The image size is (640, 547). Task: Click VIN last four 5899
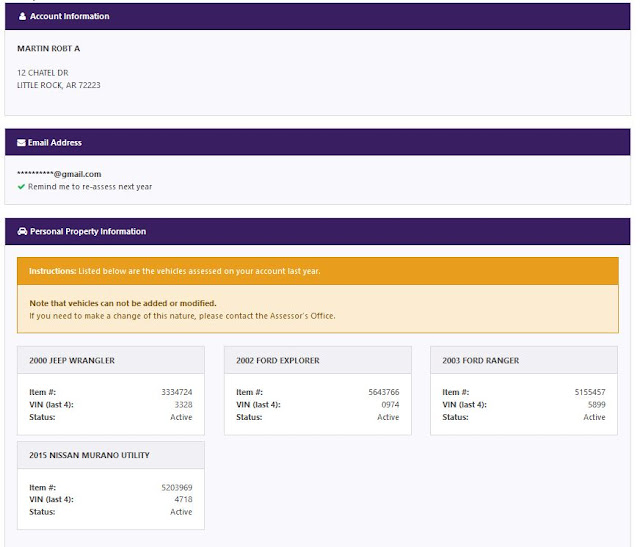[x=597, y=405]
